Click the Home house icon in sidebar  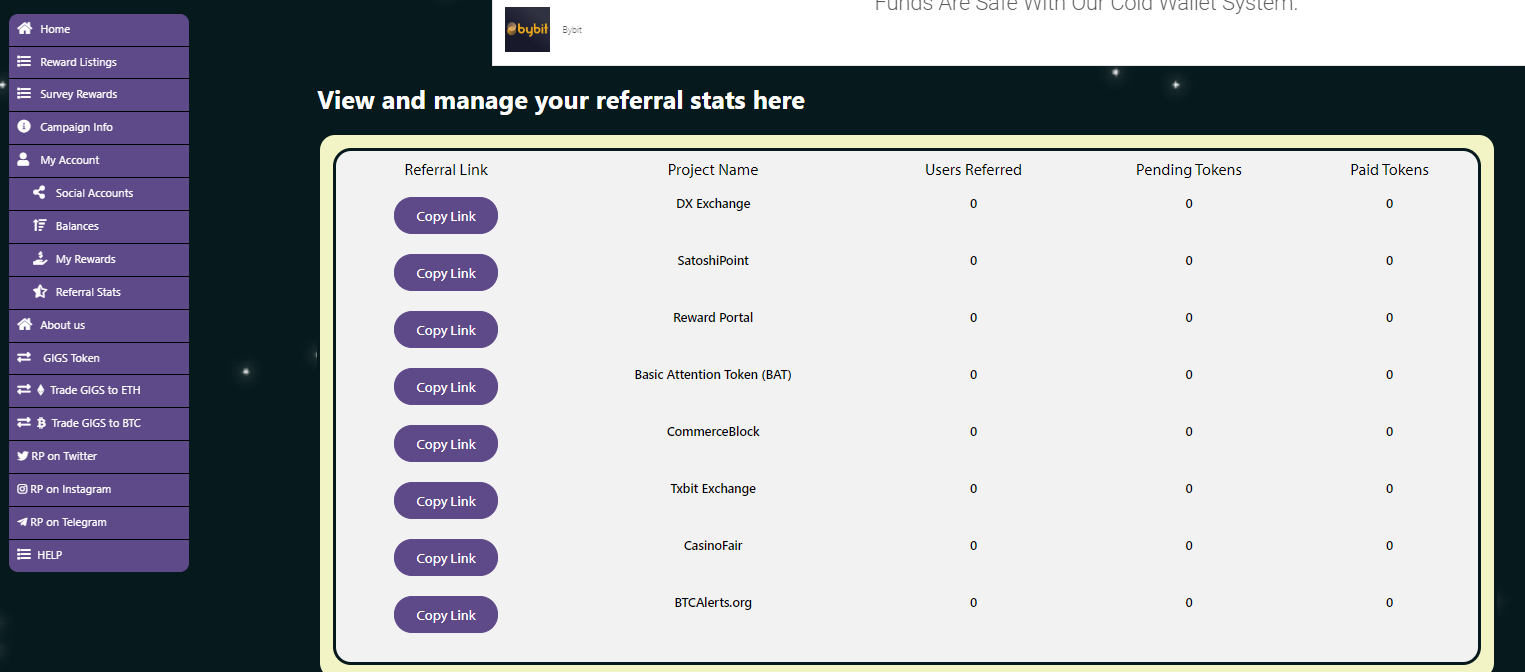coord(25,29)
